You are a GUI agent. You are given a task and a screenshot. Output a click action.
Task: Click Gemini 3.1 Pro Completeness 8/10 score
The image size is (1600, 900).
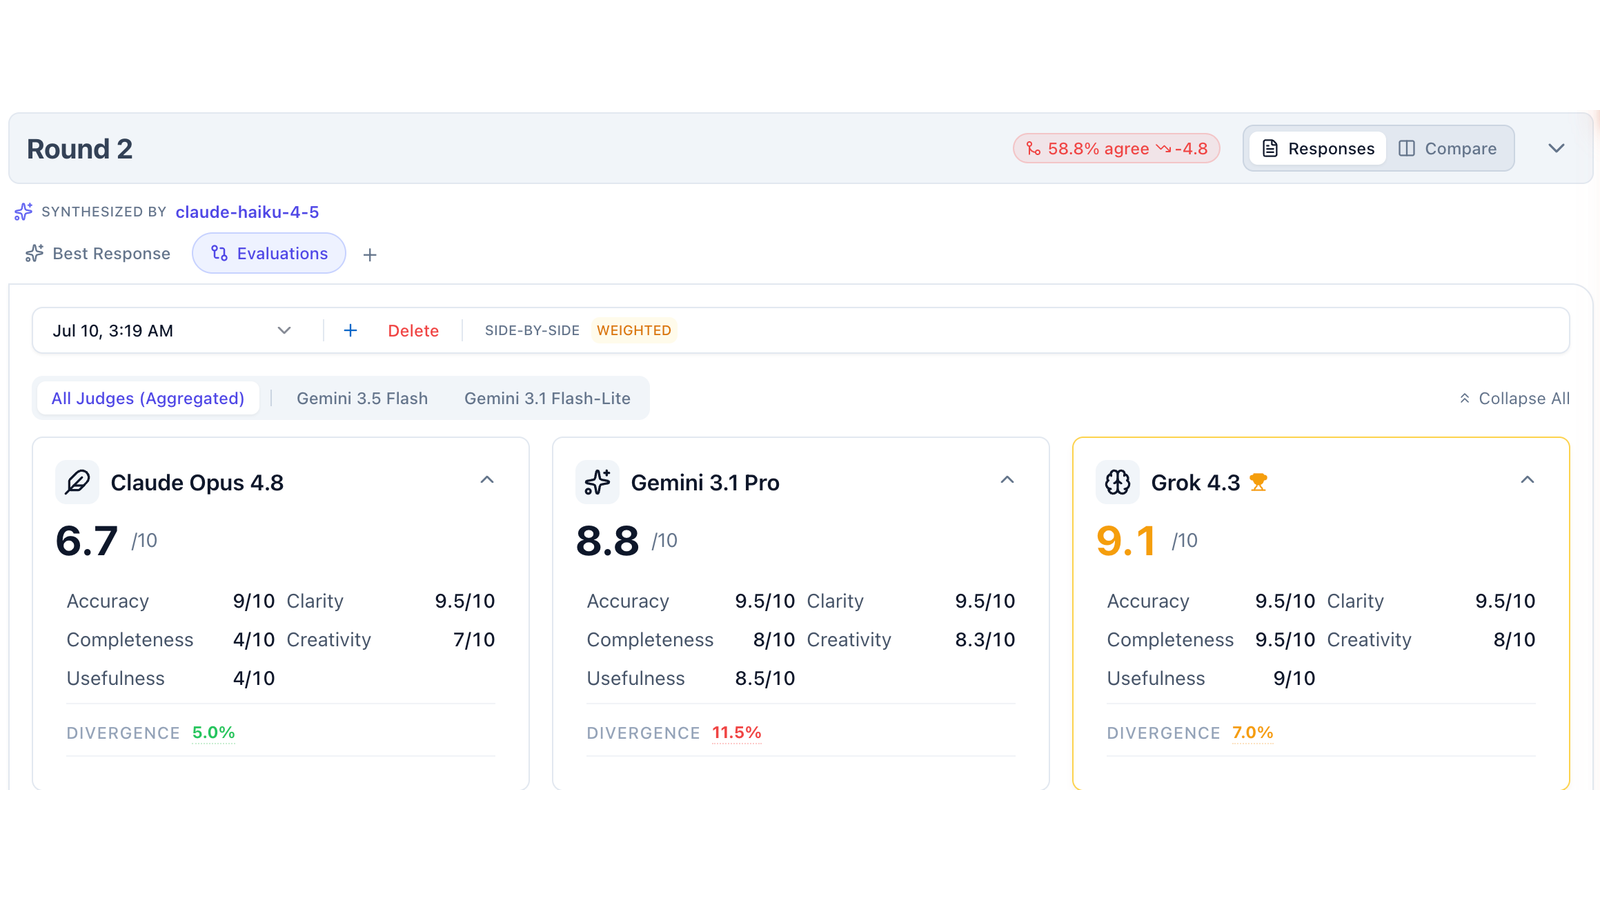(x=774, y=640)
